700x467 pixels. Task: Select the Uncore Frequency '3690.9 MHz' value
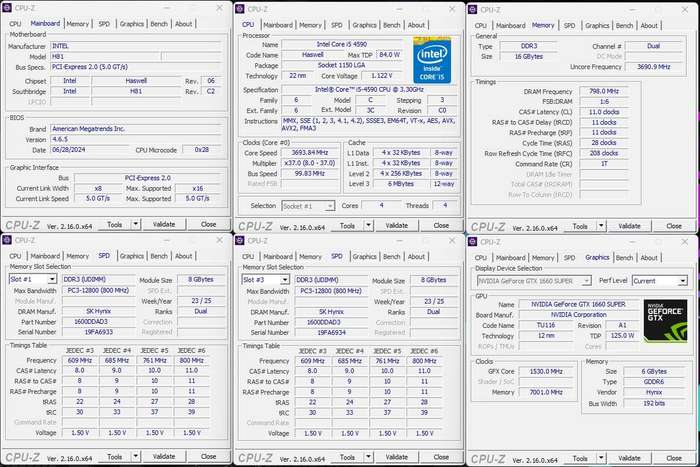[x=654, y=67]
